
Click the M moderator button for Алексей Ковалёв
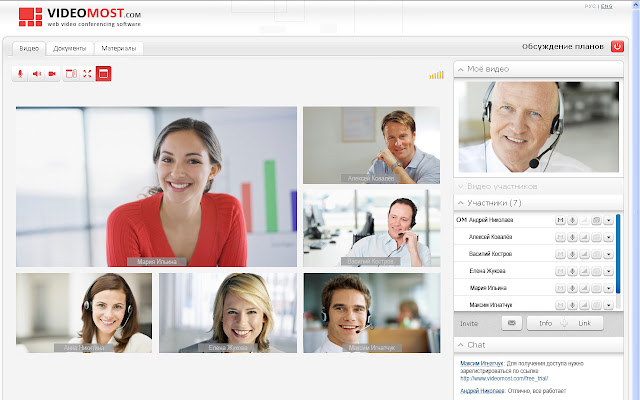(x=560, y=237)
